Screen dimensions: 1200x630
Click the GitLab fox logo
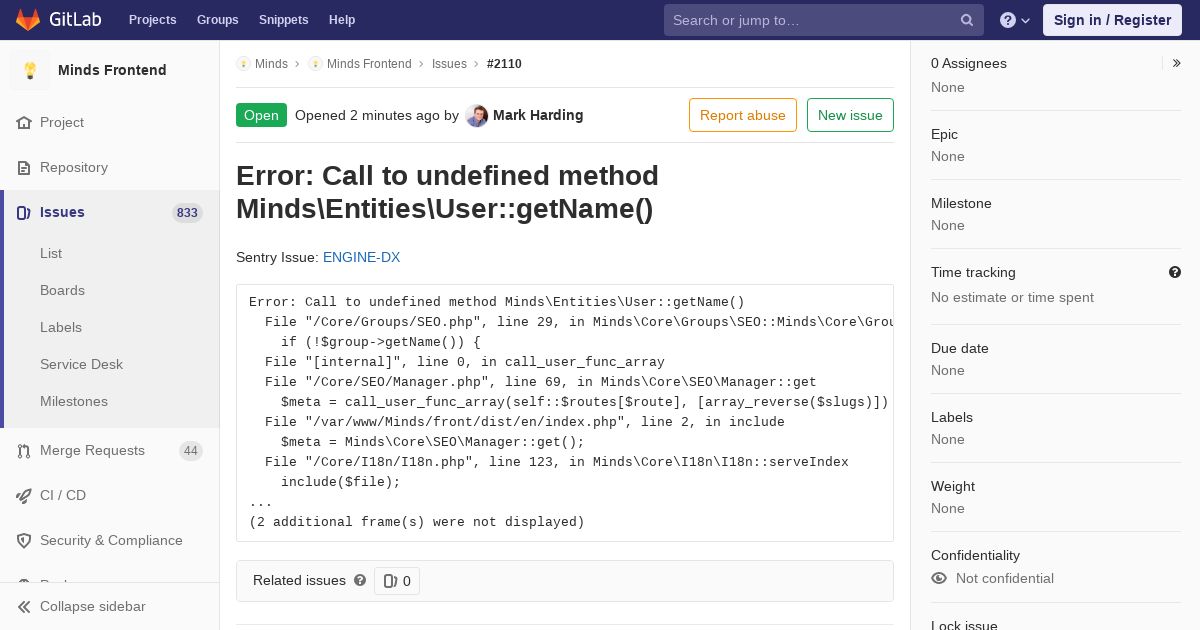(28, 19)
